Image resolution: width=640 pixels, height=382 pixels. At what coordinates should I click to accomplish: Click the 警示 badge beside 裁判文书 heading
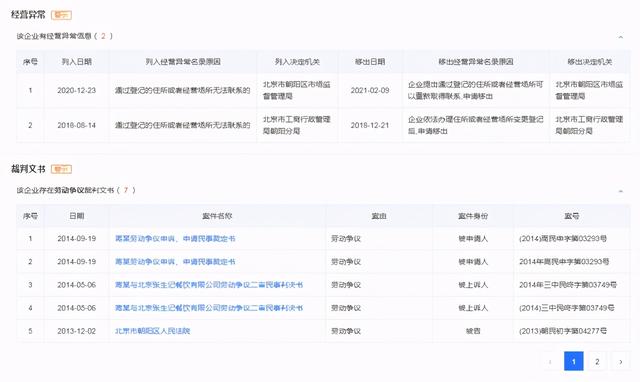pyautogui.click(x=61, y=169)
